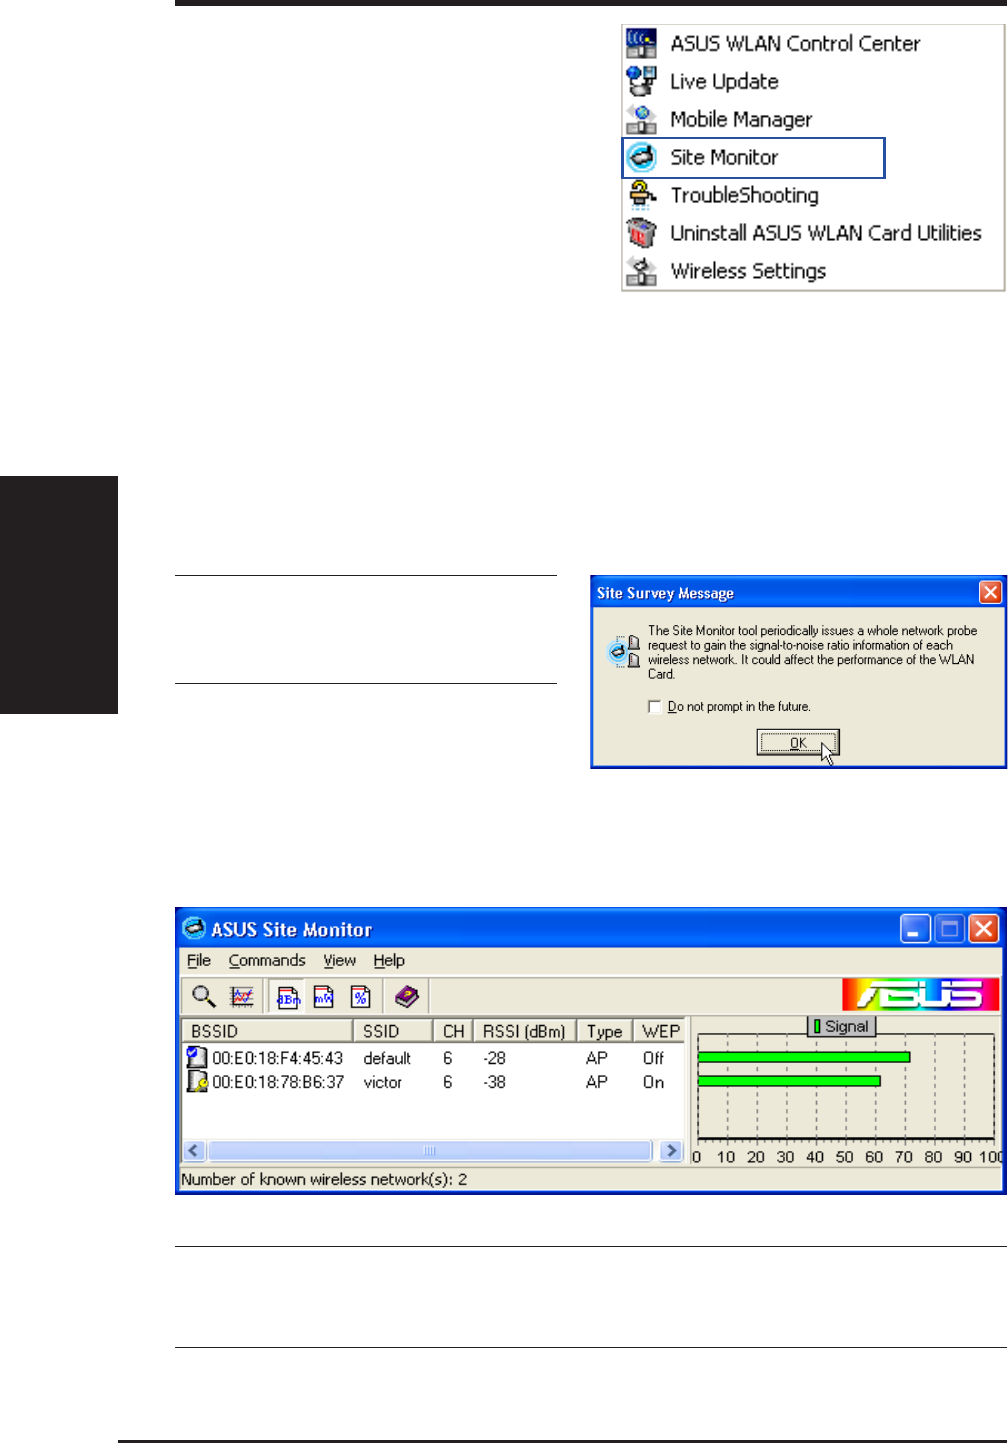
Task: Tick 'Do not prompt in the future' checkbox
Action: [x=655, y=707]
